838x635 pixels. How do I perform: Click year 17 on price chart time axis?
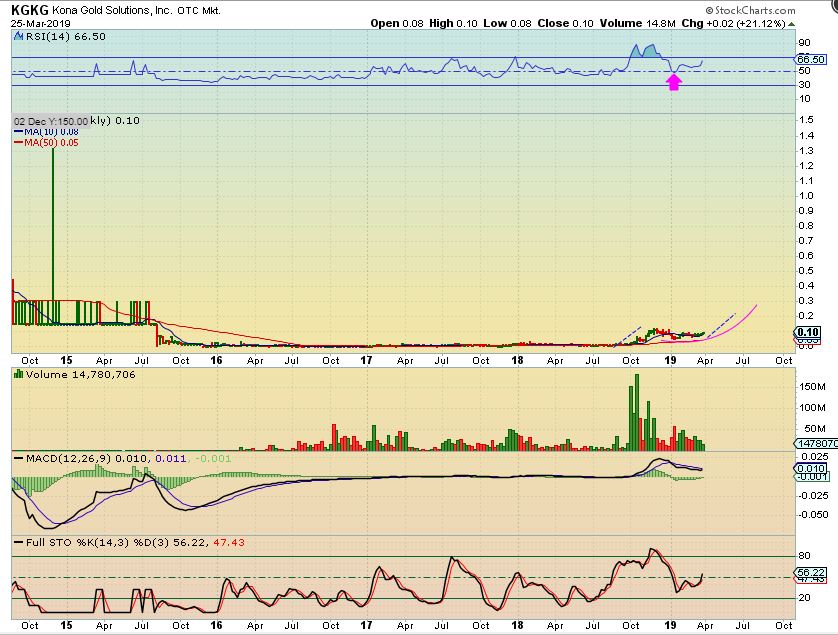(367, 357)
